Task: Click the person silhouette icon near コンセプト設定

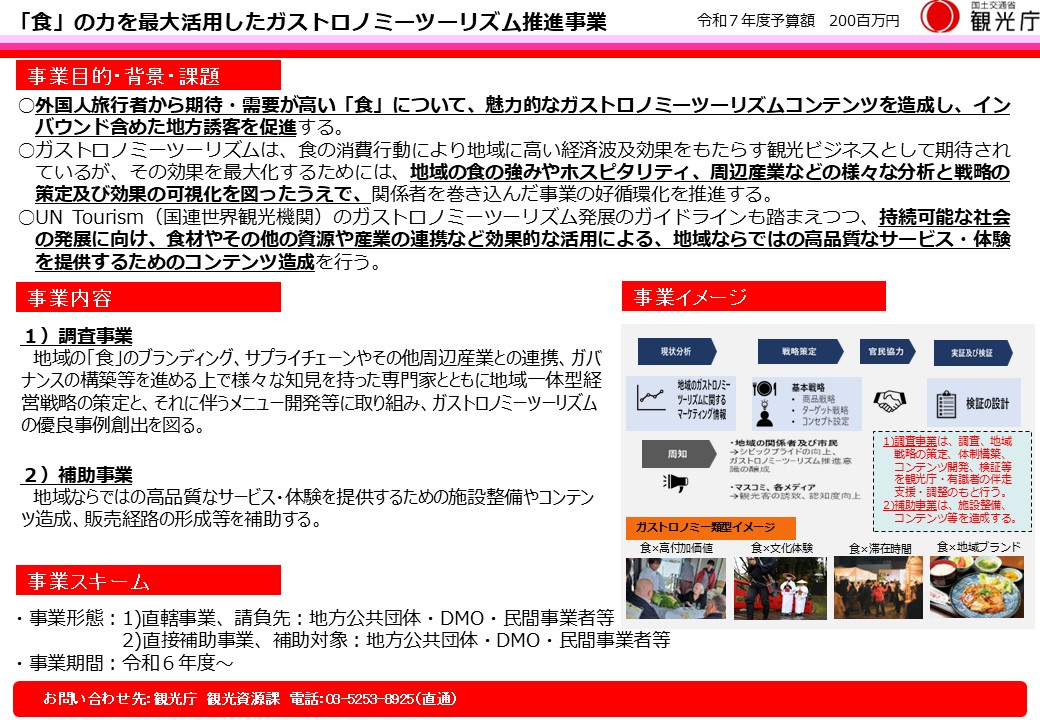Action: [763, 419]
